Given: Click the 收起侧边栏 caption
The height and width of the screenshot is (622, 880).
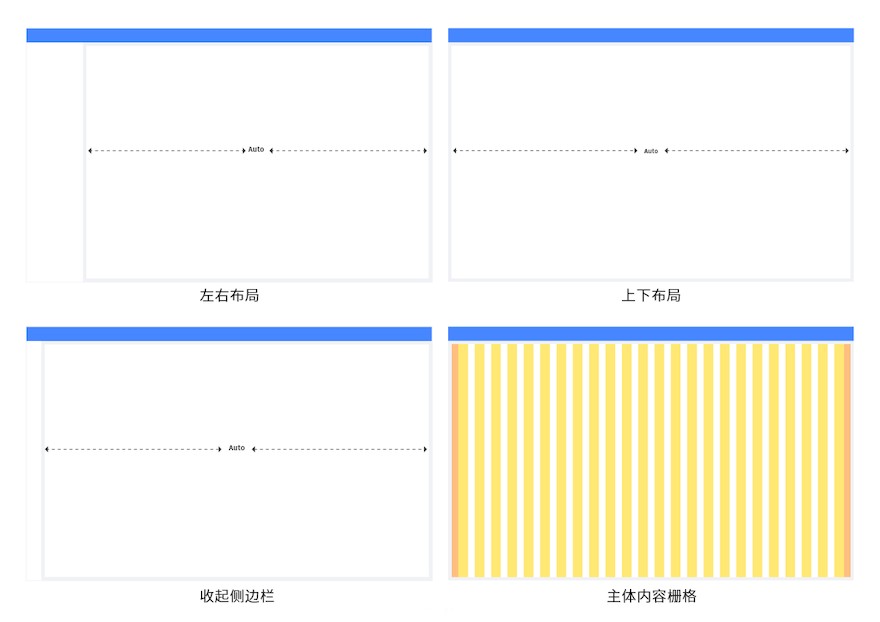Looking at the screenshot, I should pos(237,596).
